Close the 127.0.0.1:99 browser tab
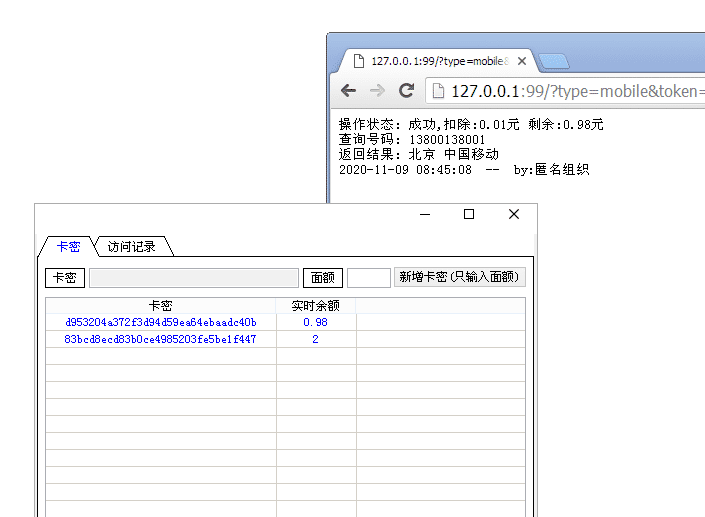The image size is (705, 517). pos(521,61)
